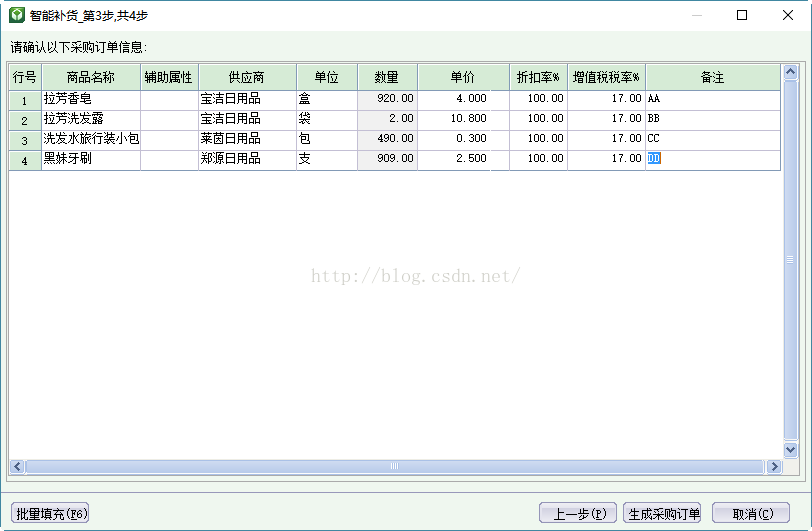
Task: Click the 拉芳香皂 product cell
Action: click(91, 100)
